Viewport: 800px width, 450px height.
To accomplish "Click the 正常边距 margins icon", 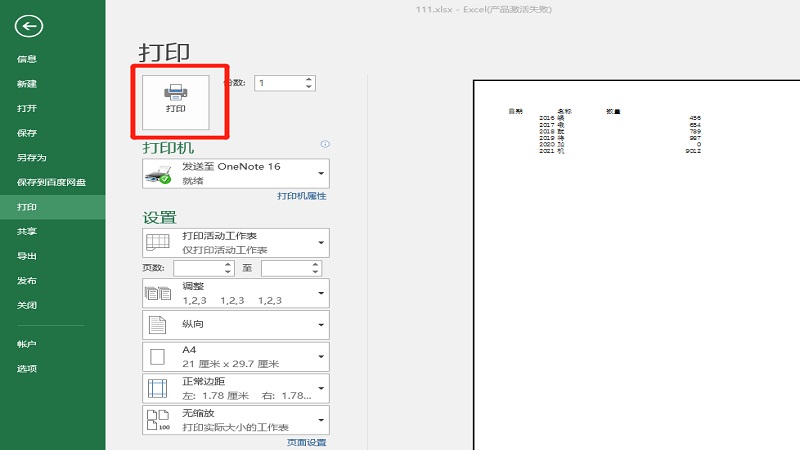I will coord(158,388).
